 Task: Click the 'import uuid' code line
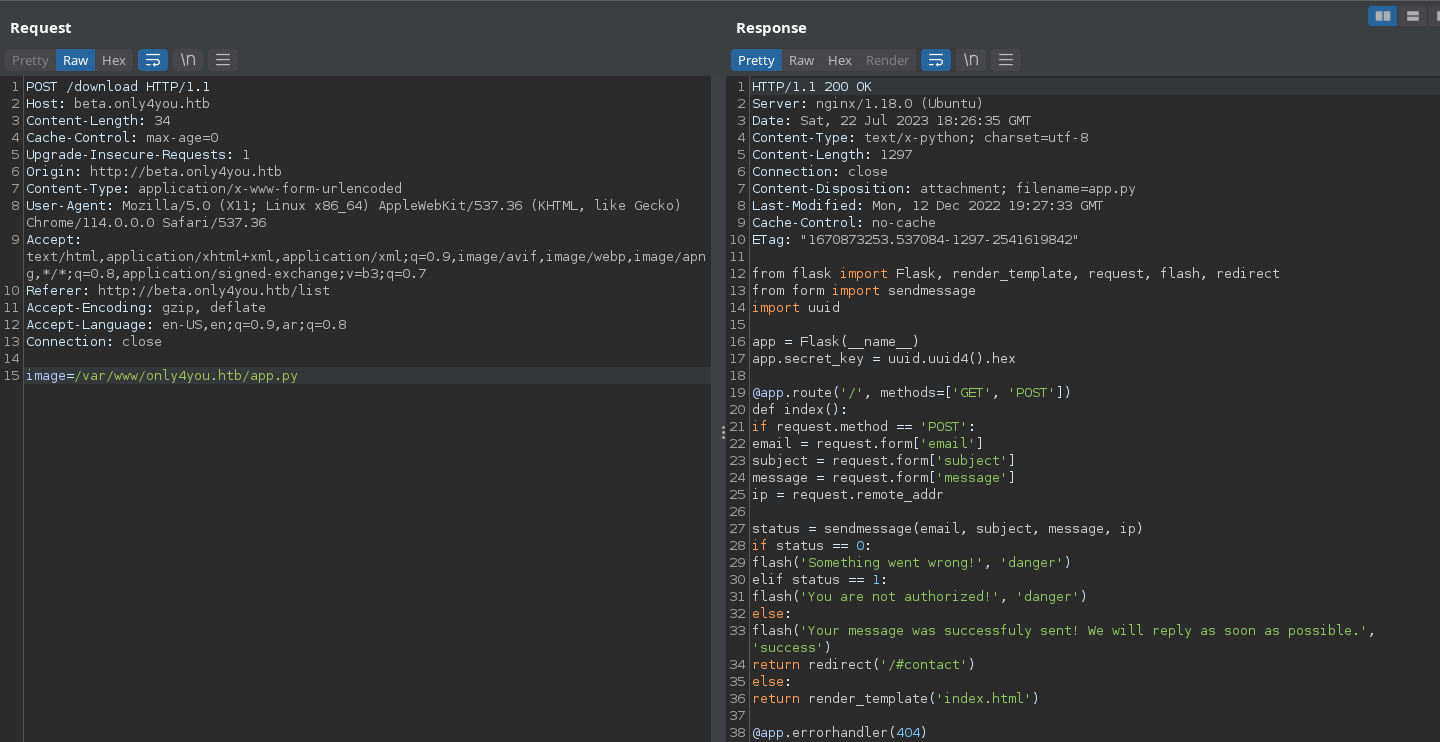click(796, 308)
